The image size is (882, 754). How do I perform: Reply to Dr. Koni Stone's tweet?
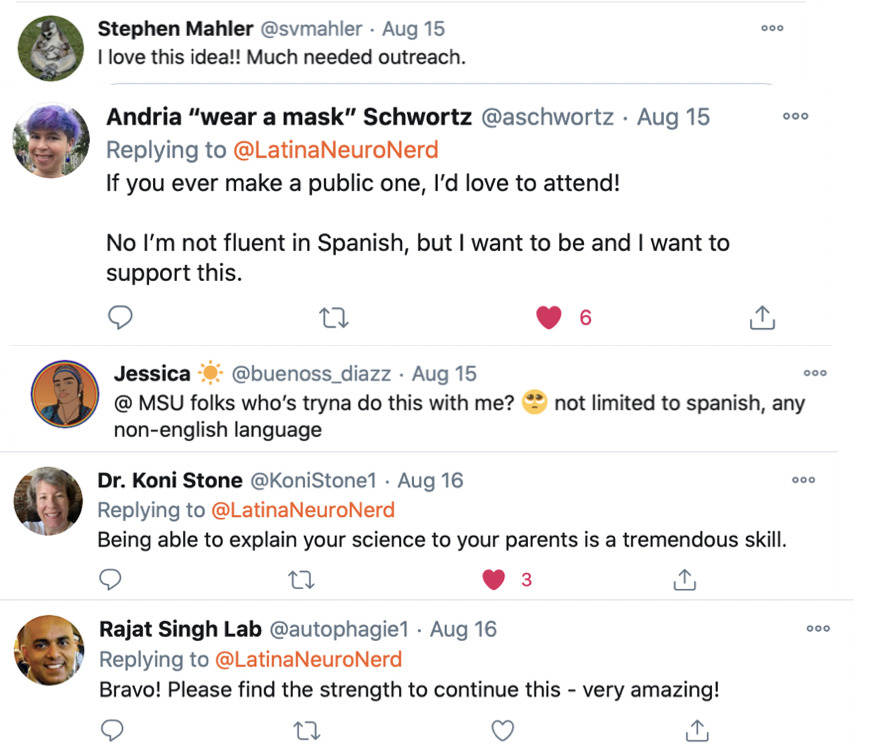coord(111,579)
